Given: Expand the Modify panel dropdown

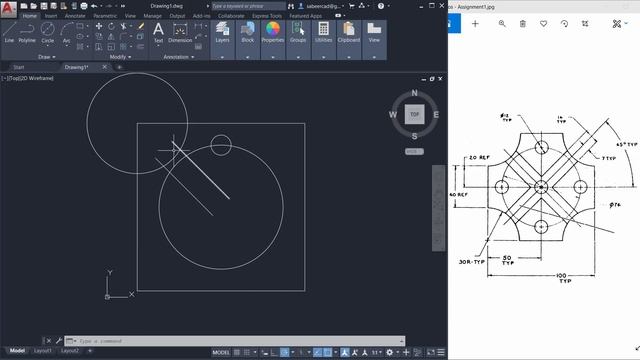Looking at the screenshot, I should click(x=120, y=57).
